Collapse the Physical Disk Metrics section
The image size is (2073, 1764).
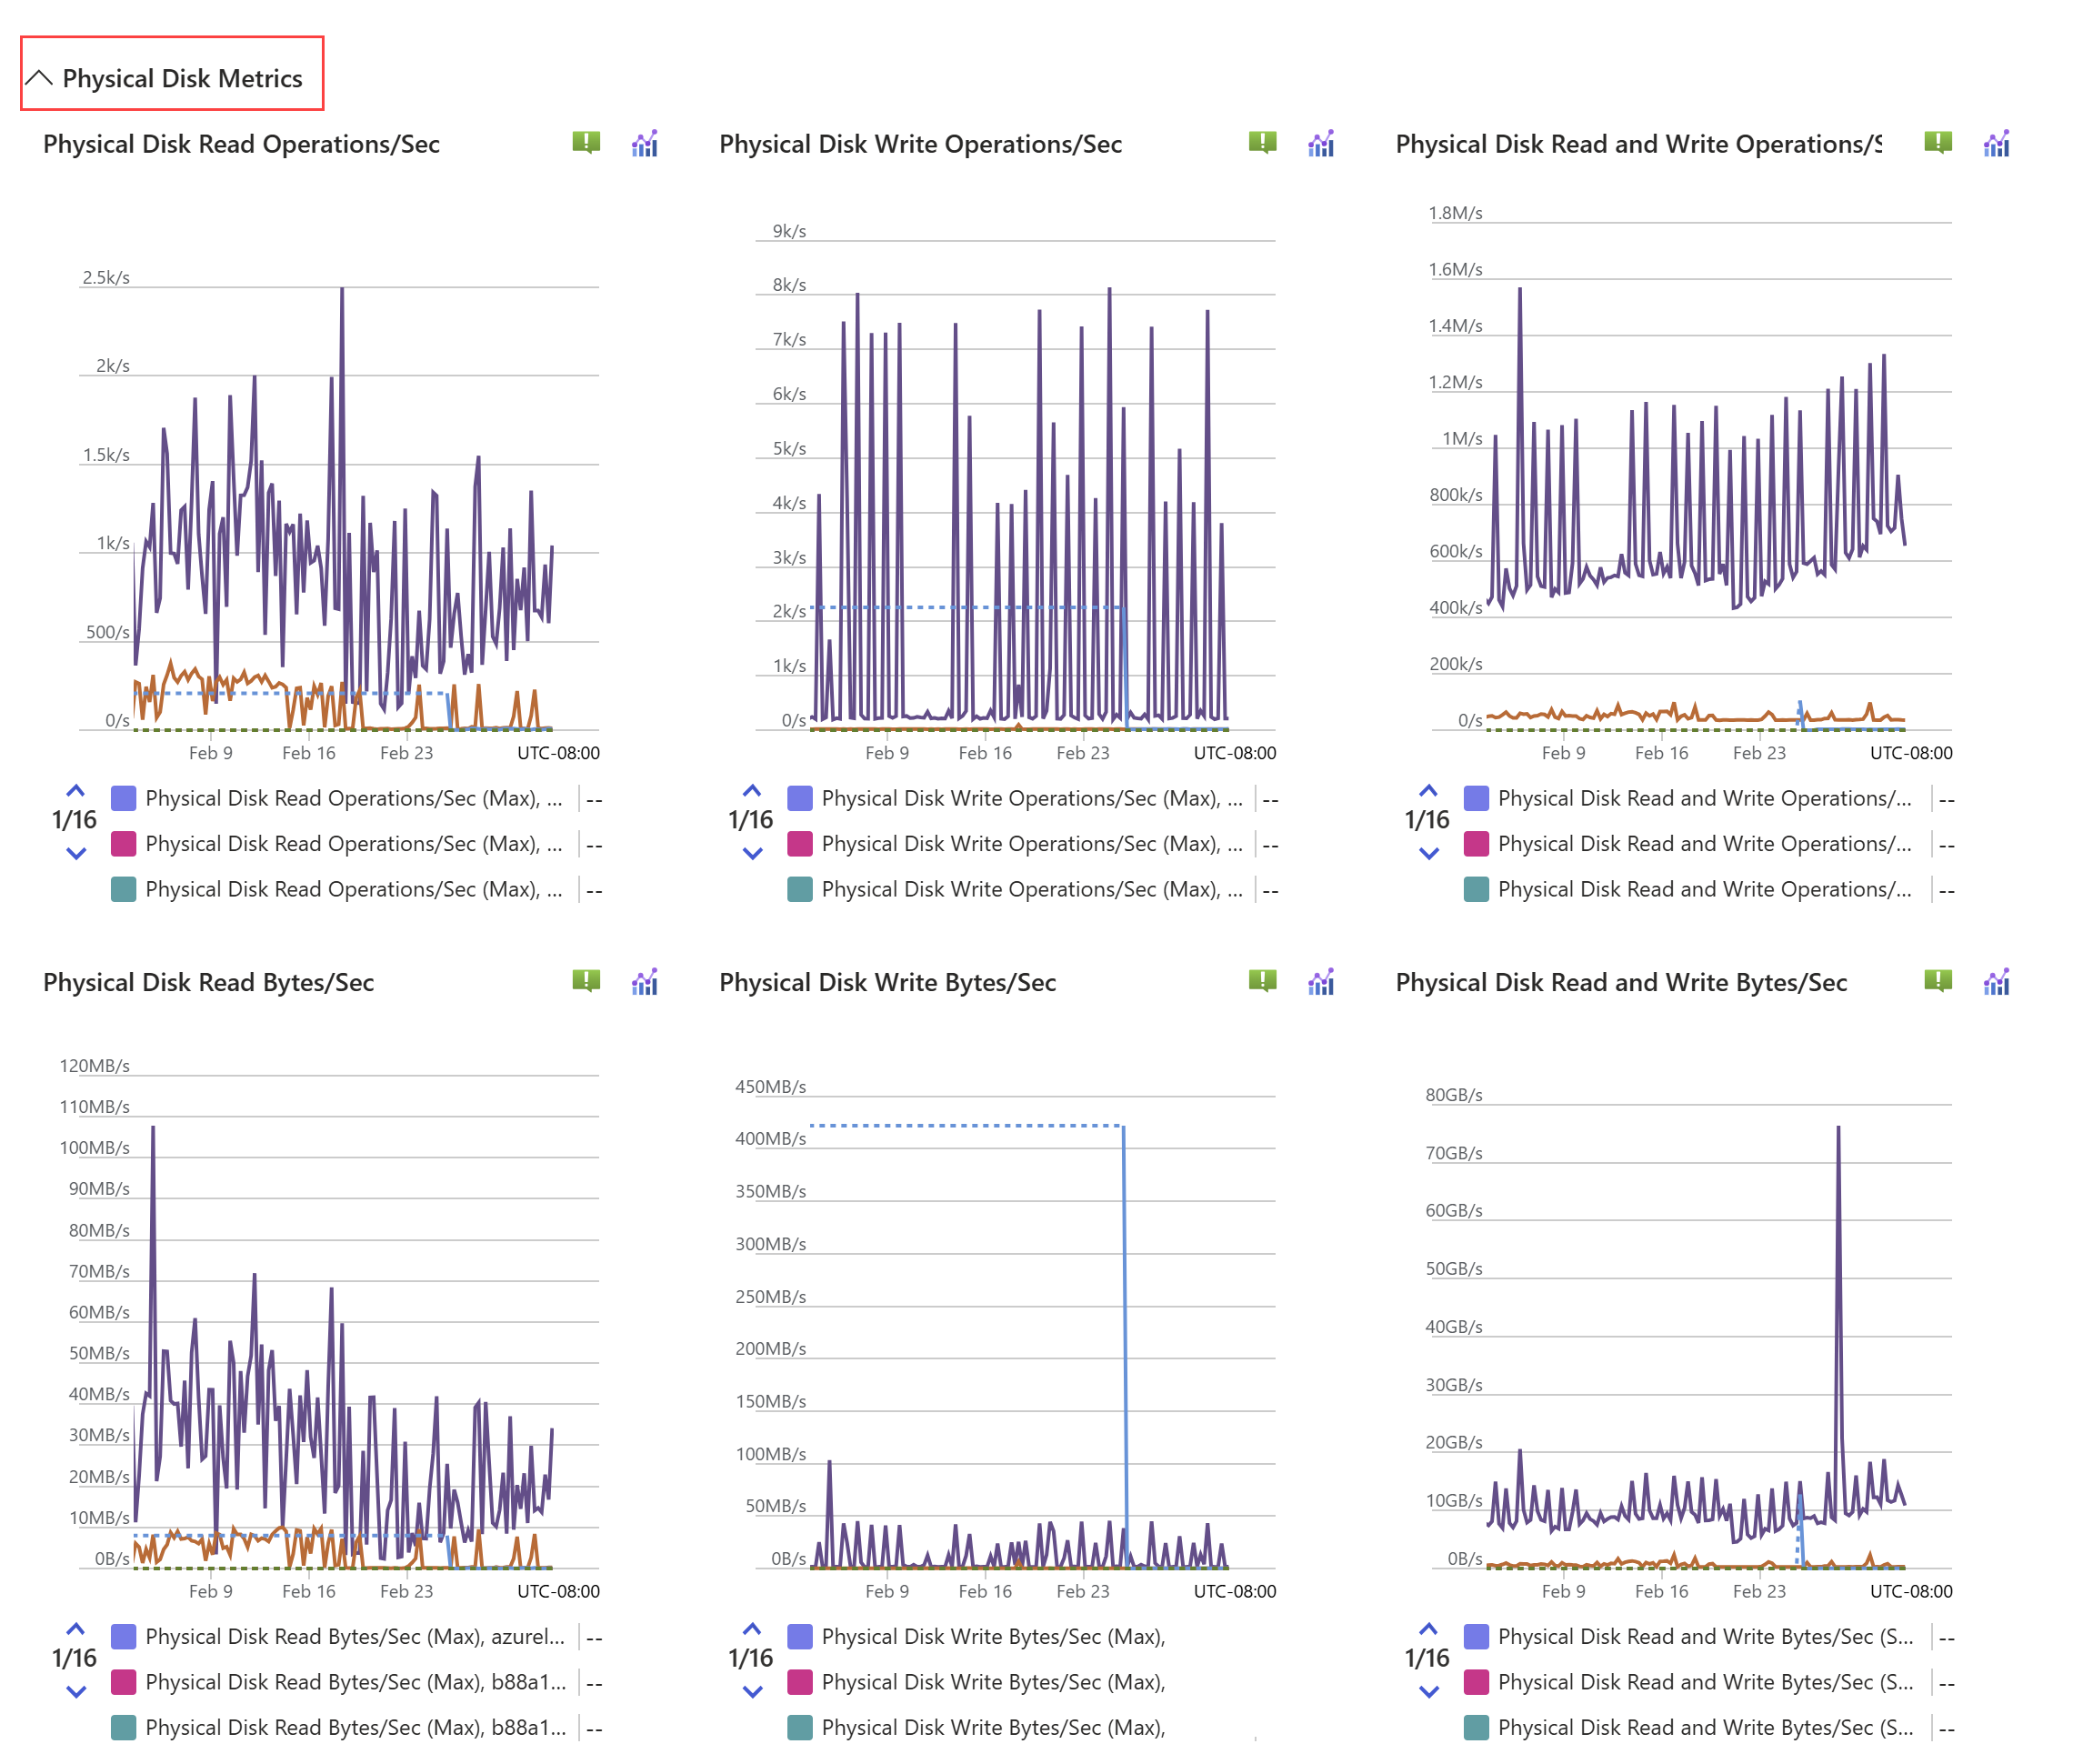tap(39, 78)
